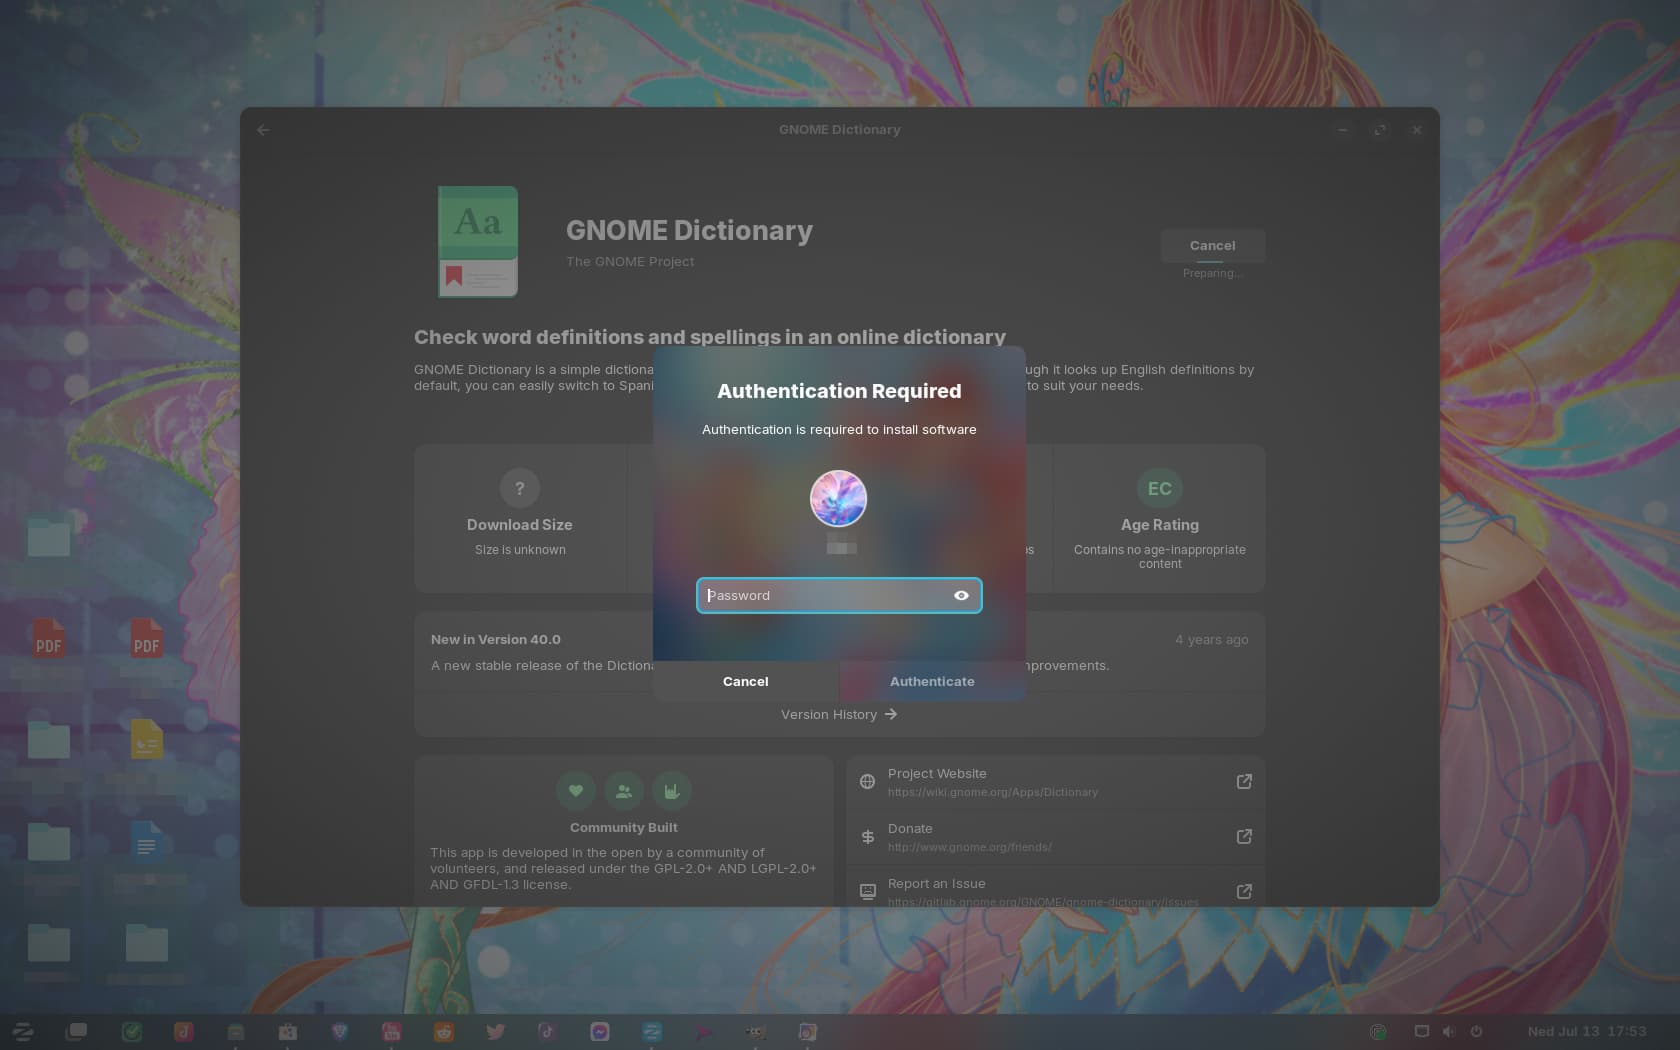Click the back arrow in header
Viewport: 1680px width, 1050px height.
click(x=263, y=130)
